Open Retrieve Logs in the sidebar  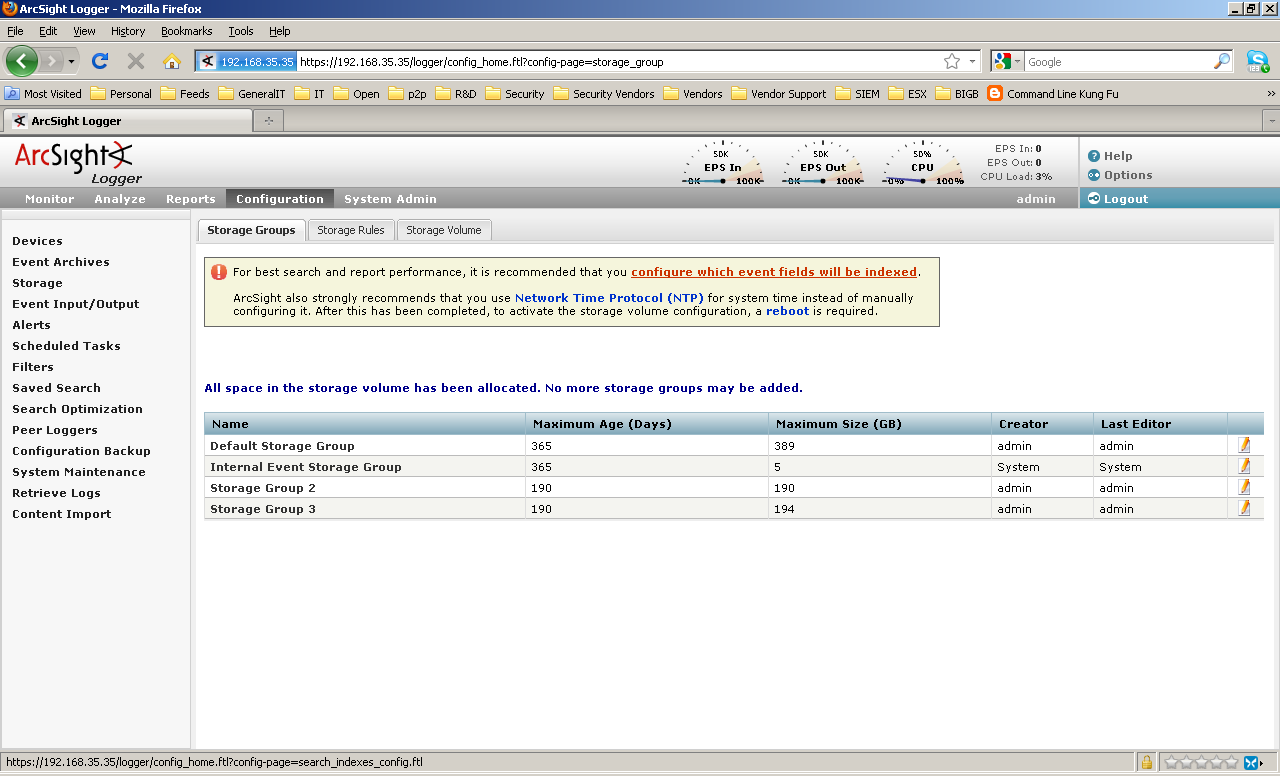[56, 493]
